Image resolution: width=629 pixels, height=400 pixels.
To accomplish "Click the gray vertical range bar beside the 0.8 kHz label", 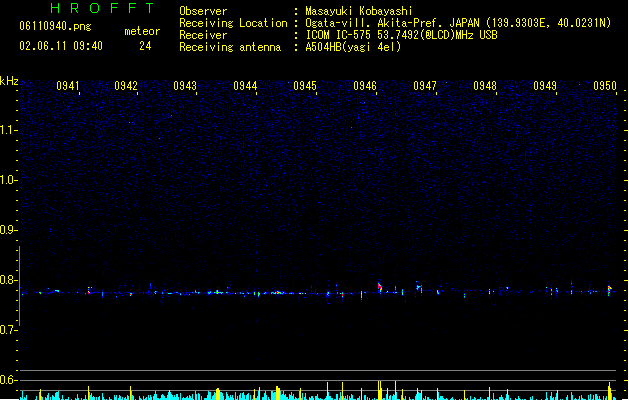I will coord(20,286).
